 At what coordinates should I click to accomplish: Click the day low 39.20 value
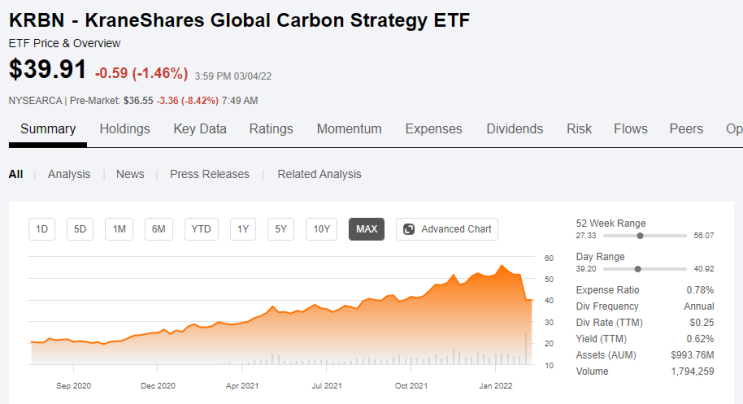(586, 269)
